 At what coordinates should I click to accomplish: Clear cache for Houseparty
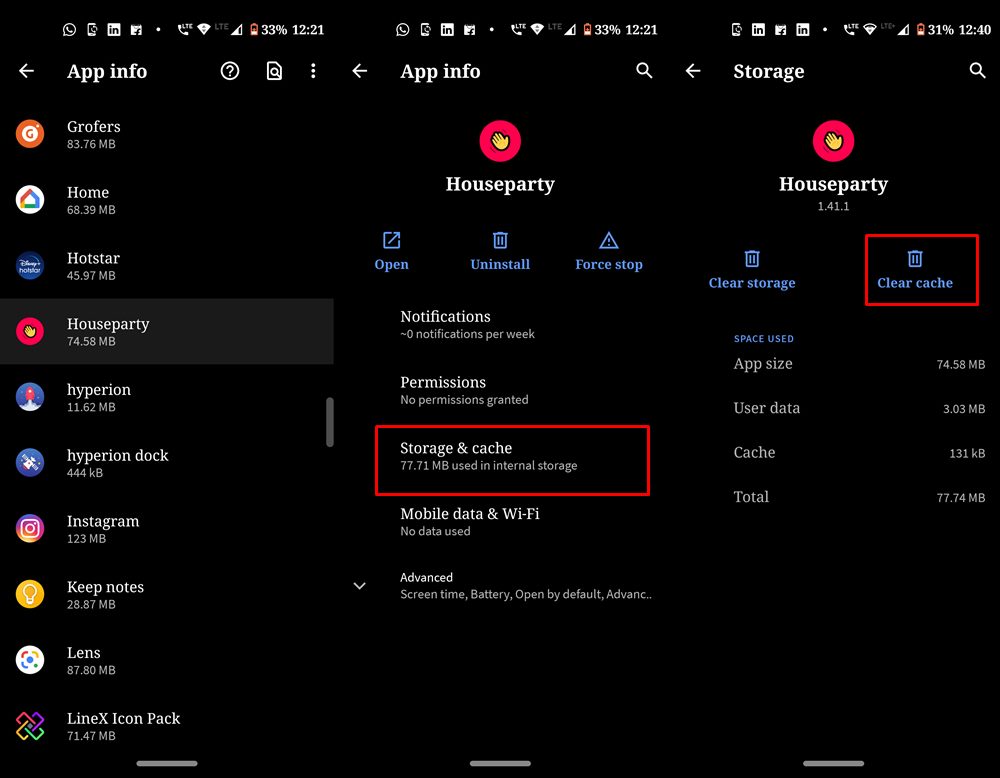coord(915,270)
